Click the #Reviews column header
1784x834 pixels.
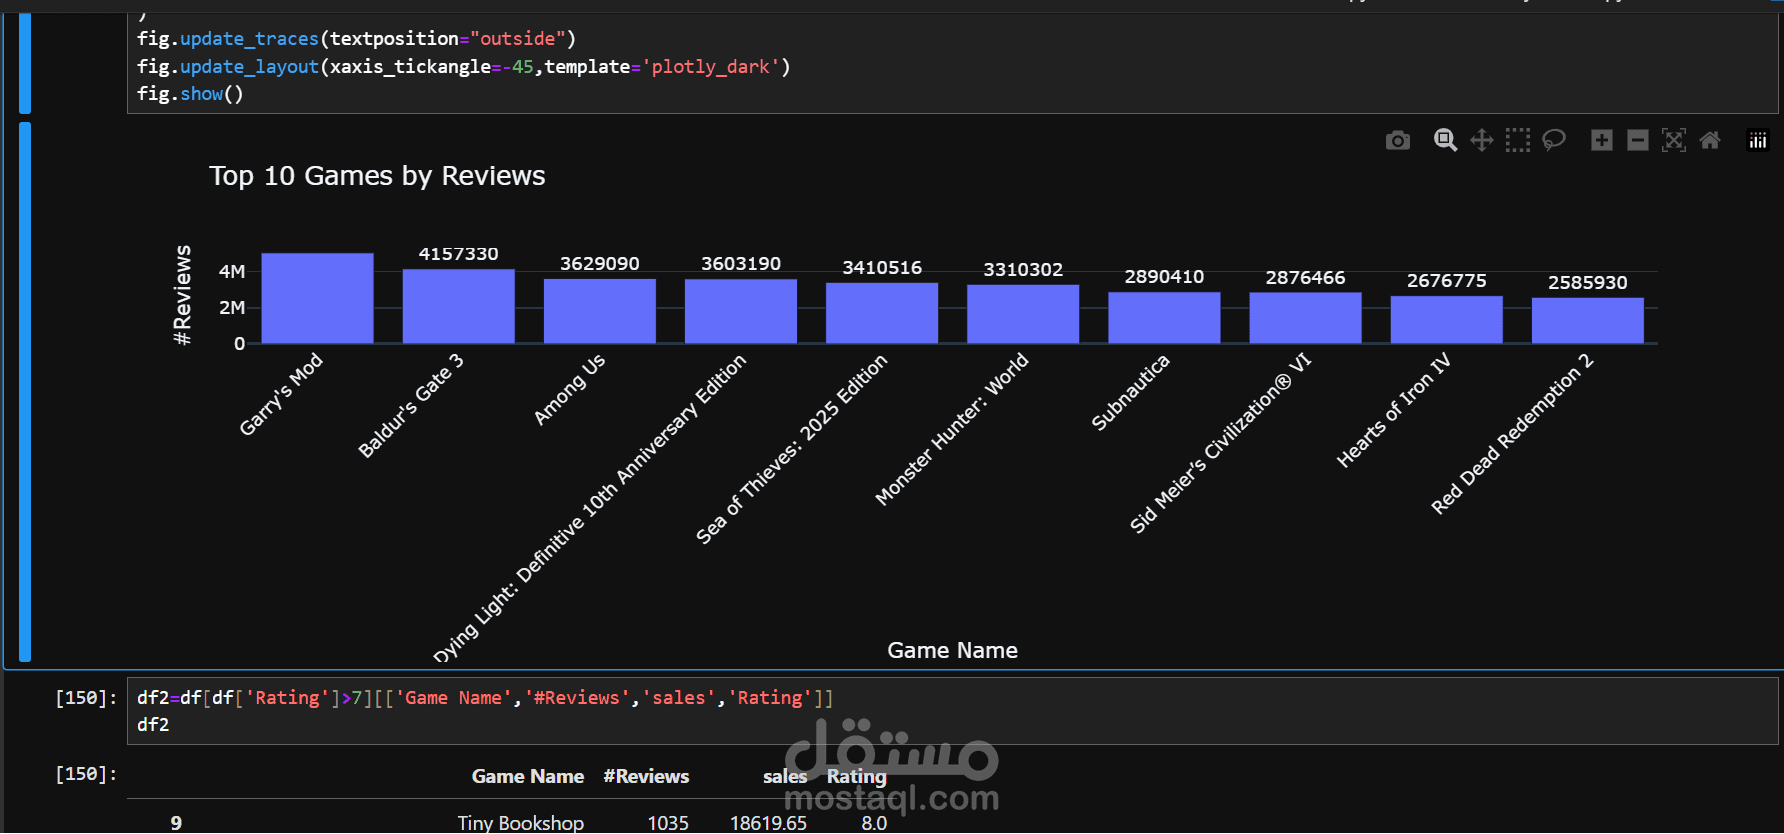pyautogui.click(x=646, y=777)
